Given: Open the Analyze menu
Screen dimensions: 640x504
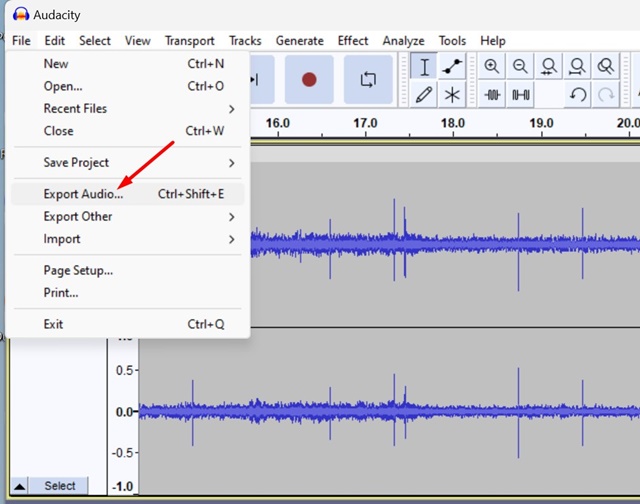Looking at the screenshot, I should click(x=403, y=41).
